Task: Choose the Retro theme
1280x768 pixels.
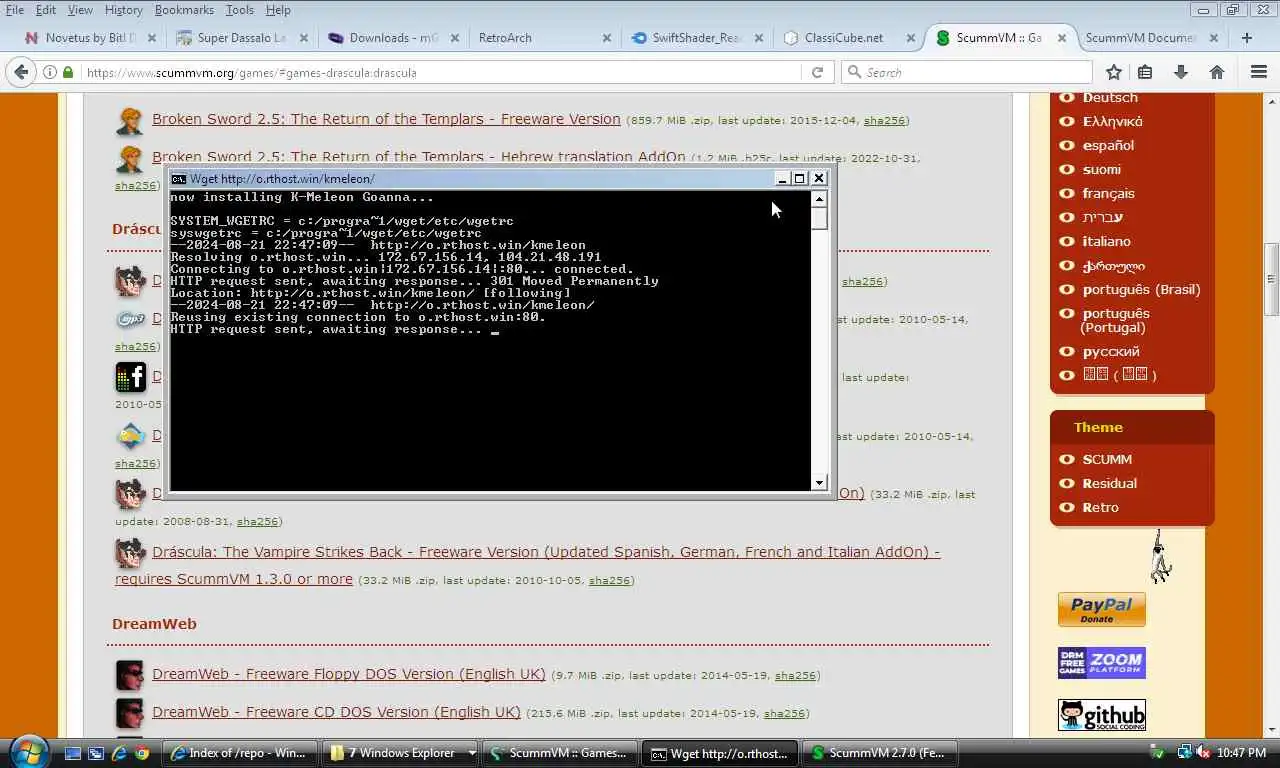Action: coord(1101,507)
